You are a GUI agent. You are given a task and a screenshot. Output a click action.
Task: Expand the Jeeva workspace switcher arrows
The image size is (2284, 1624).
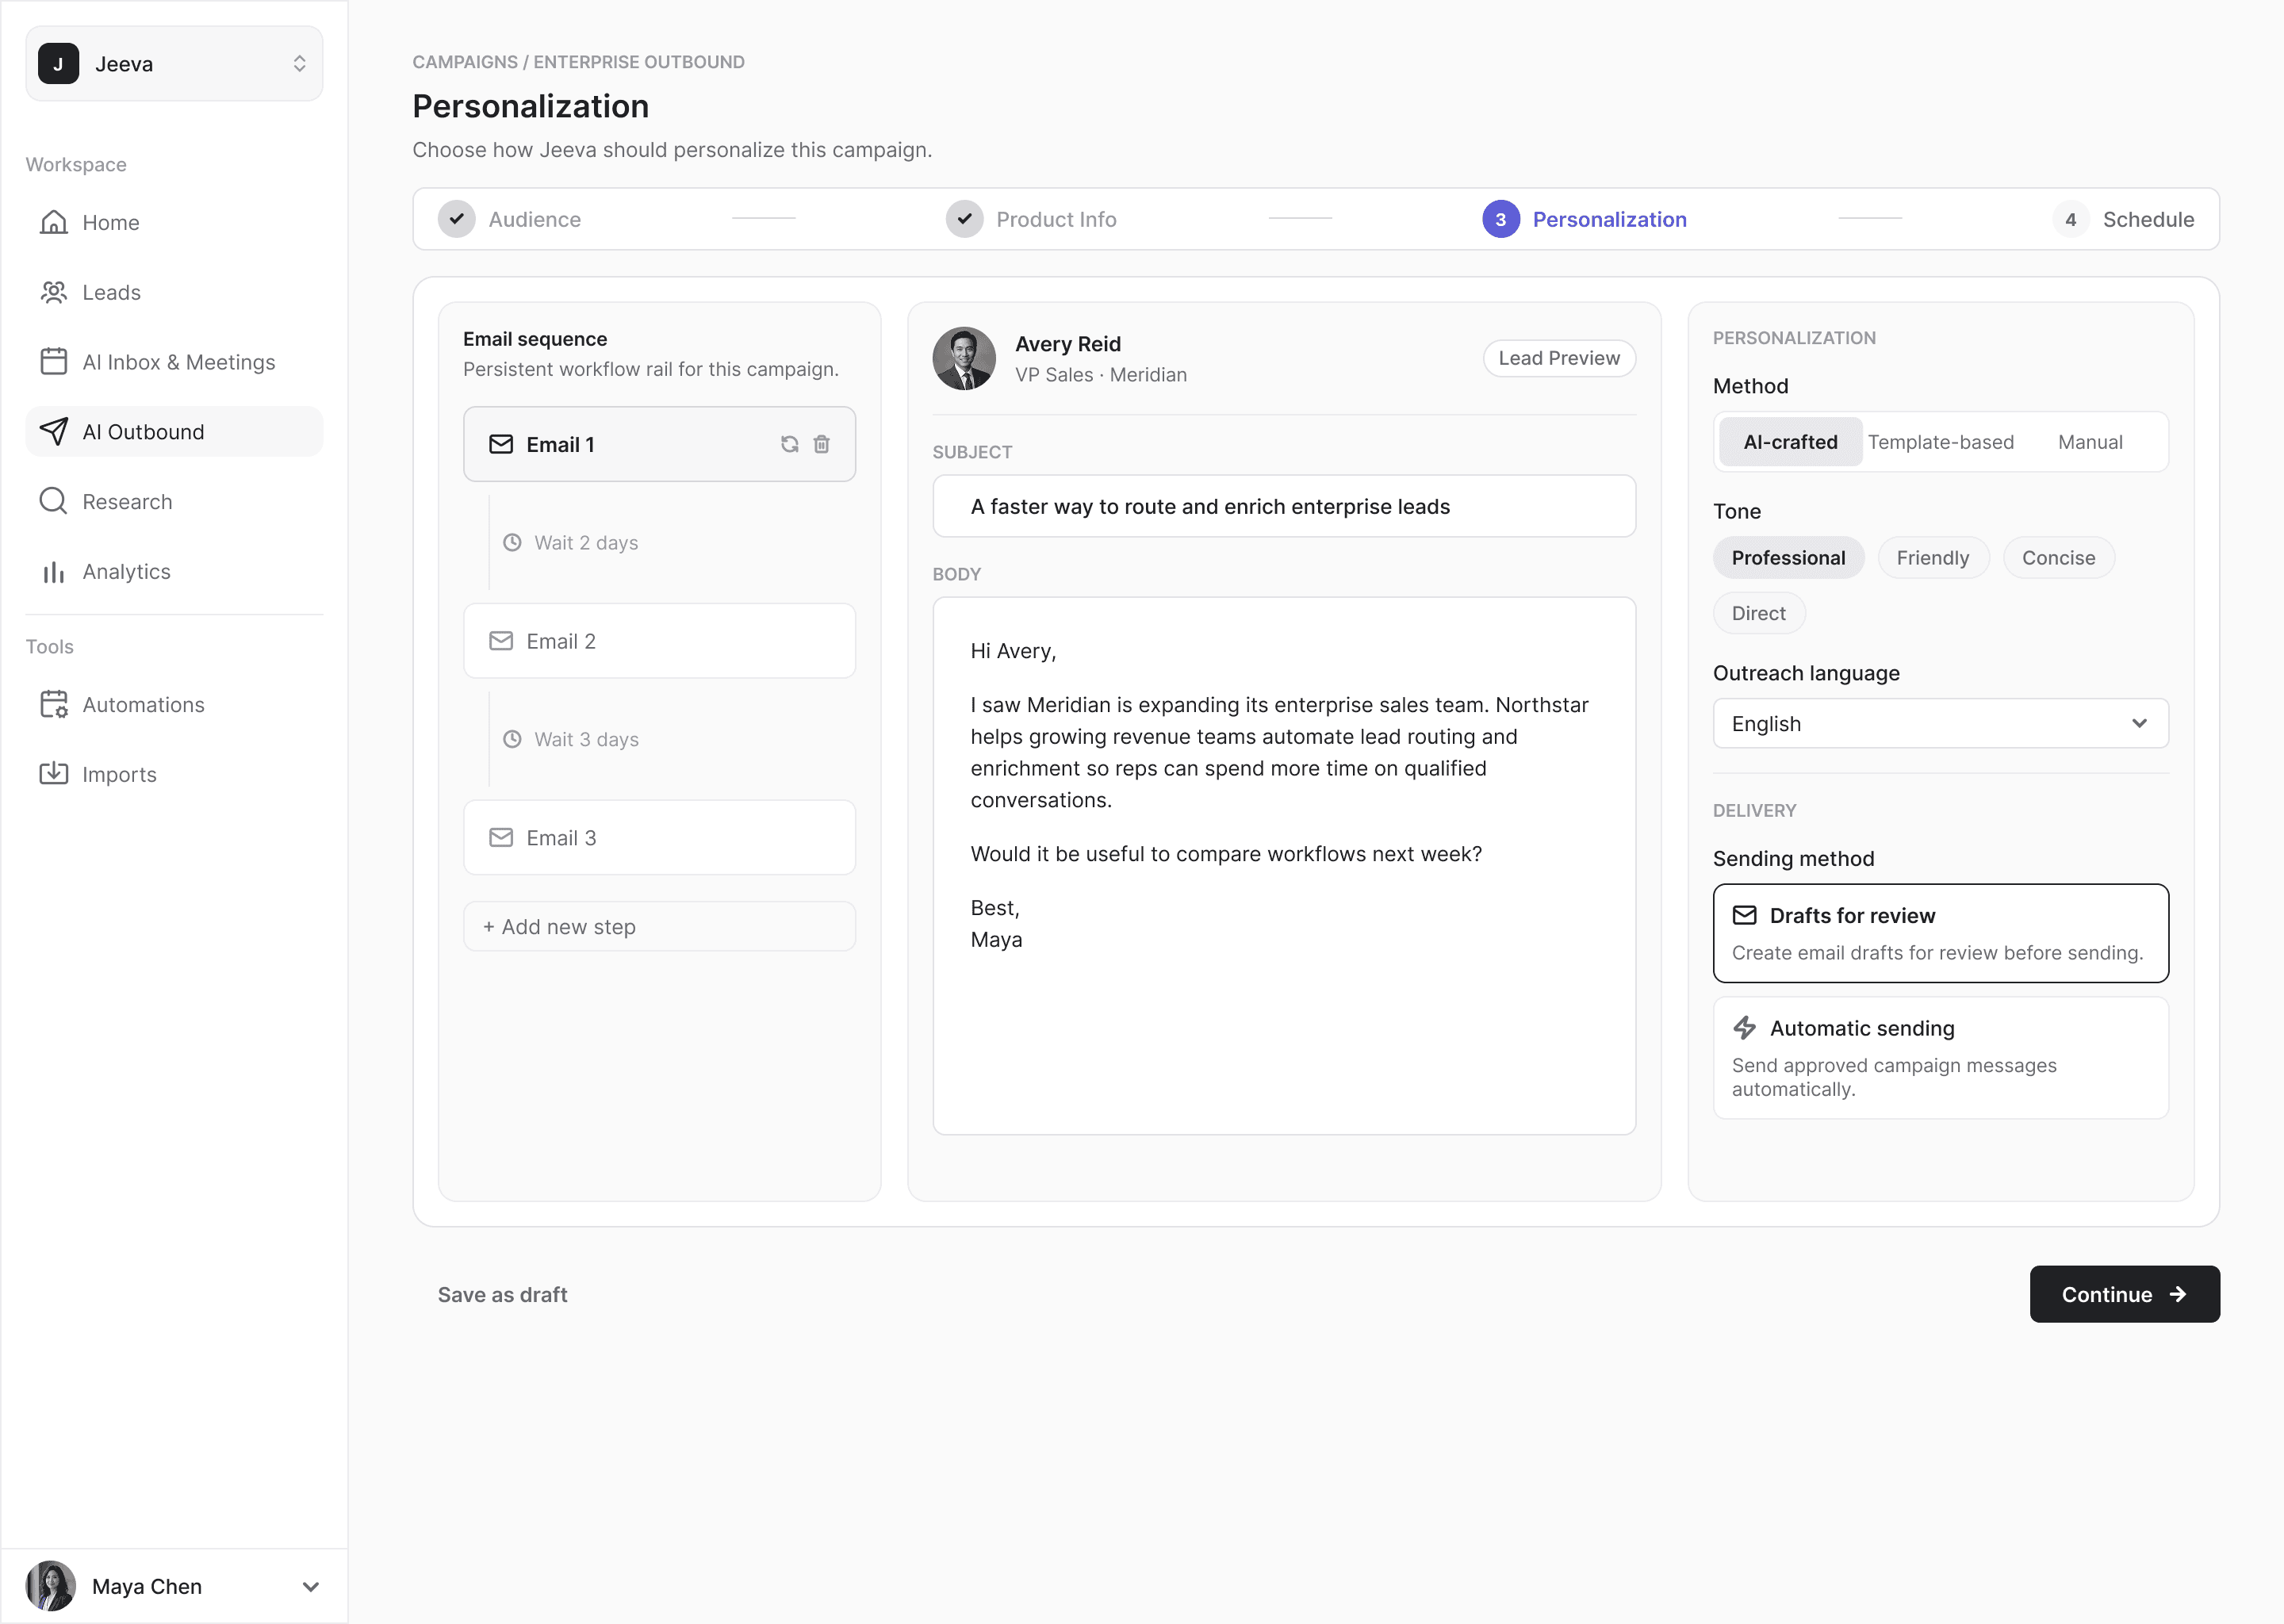(299, 64)
